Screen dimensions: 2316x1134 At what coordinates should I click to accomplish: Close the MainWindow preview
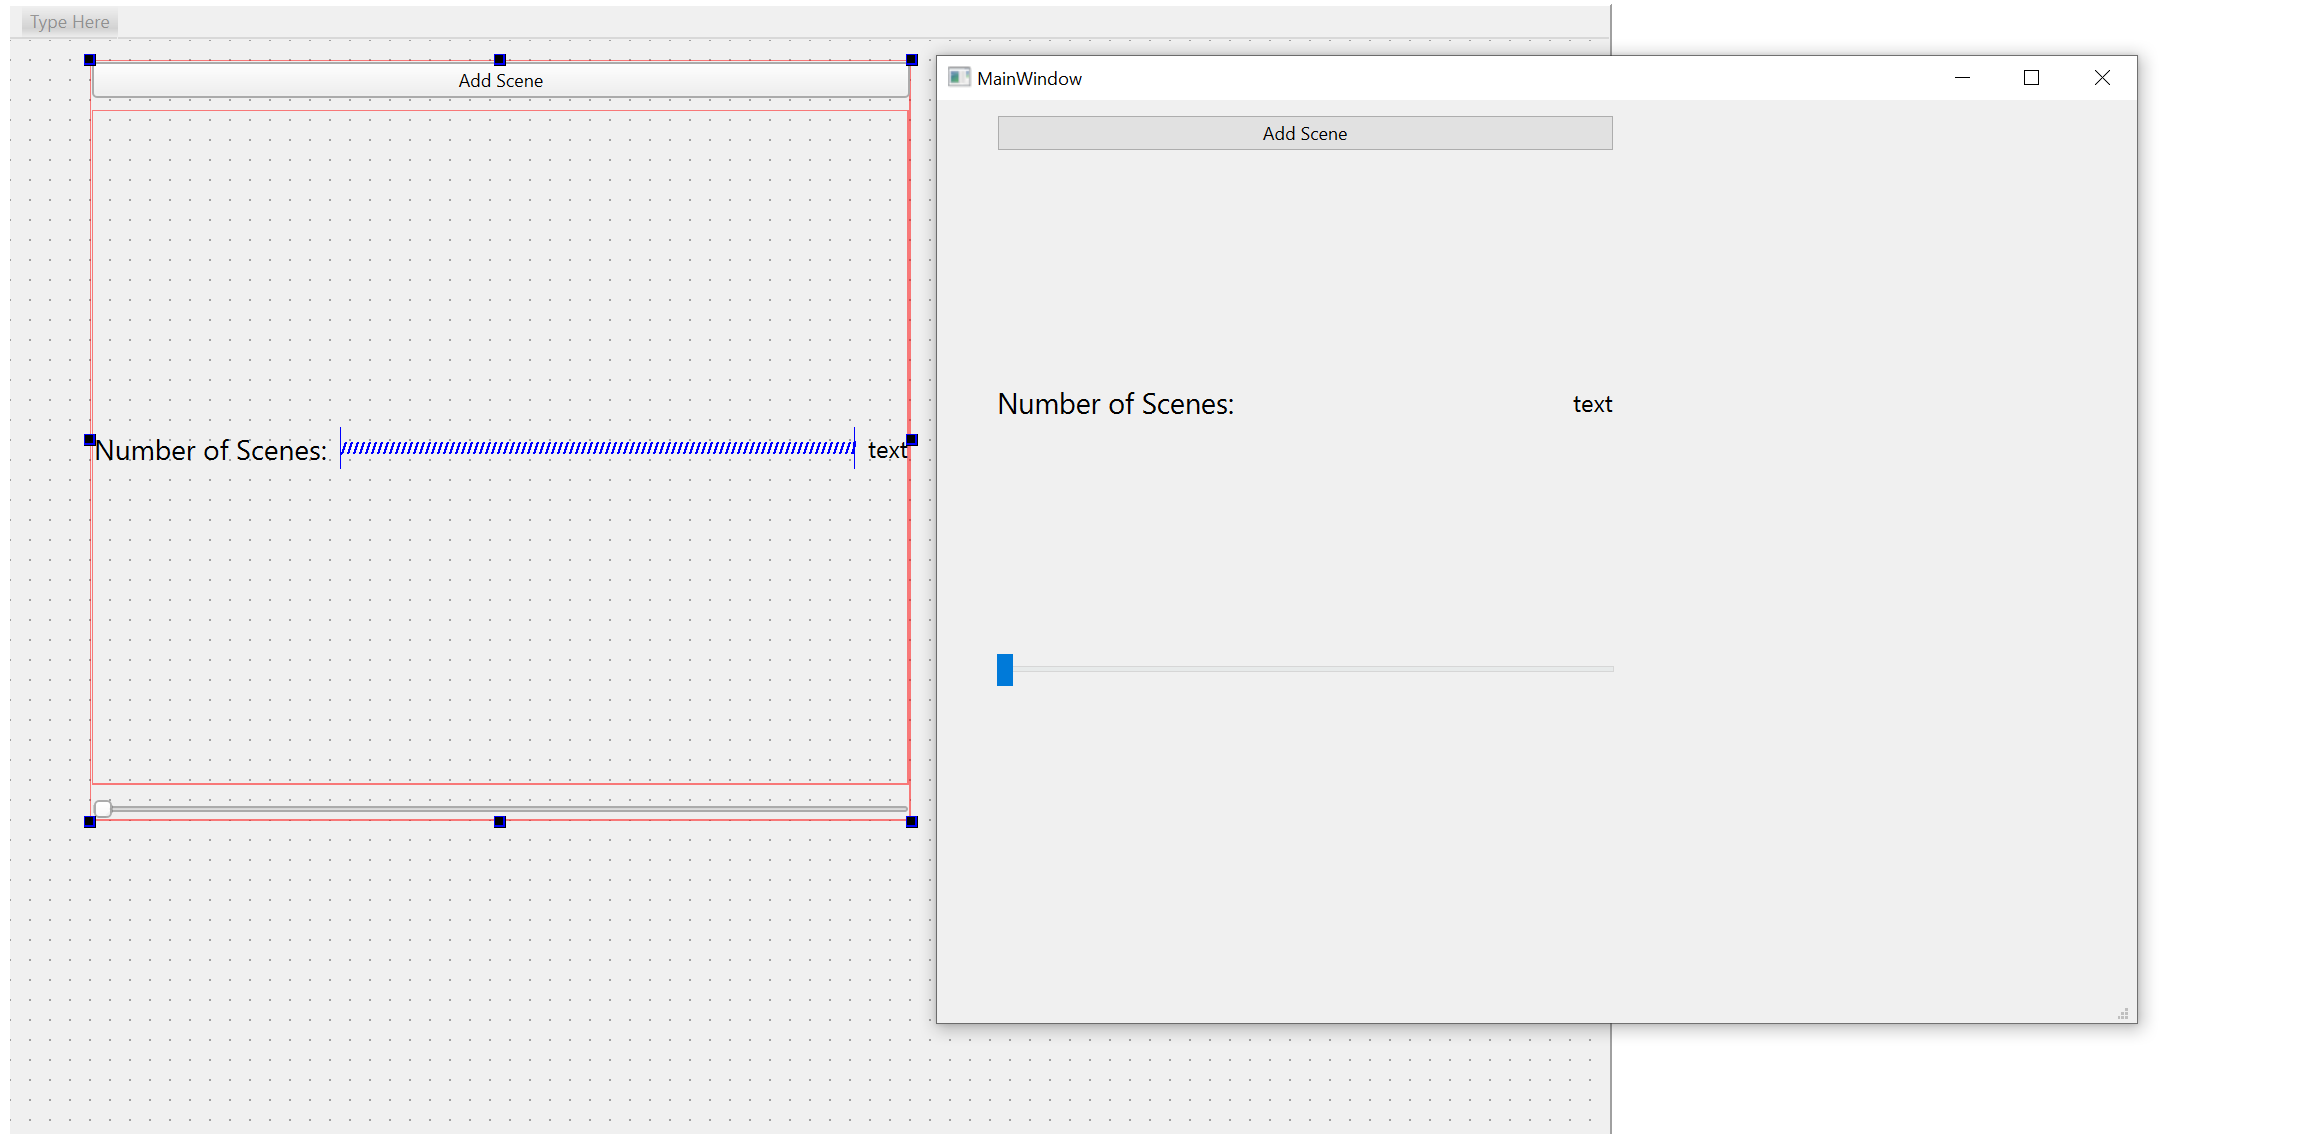(x=2102, y=78)
